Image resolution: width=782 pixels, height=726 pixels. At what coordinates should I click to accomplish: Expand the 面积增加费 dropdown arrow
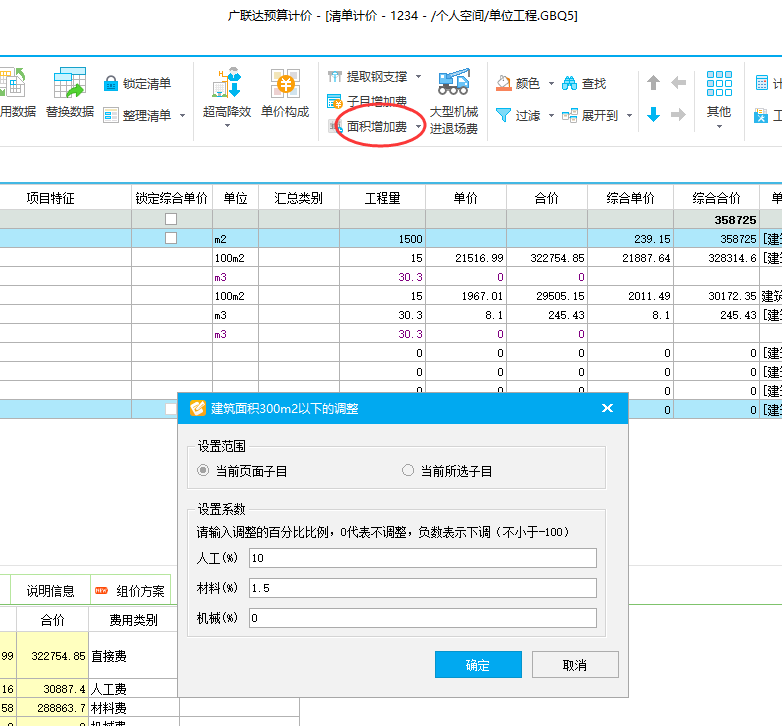click(418, 127)
